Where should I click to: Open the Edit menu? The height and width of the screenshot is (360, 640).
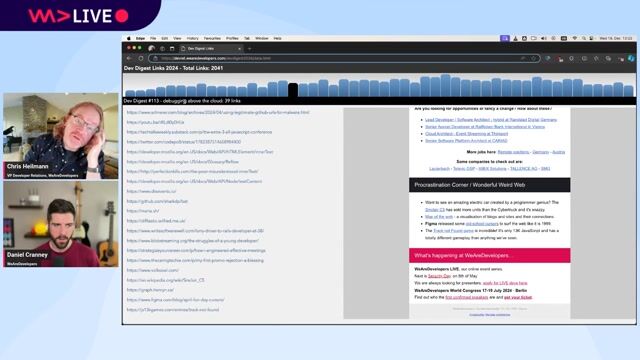click(x=164, y=38)
